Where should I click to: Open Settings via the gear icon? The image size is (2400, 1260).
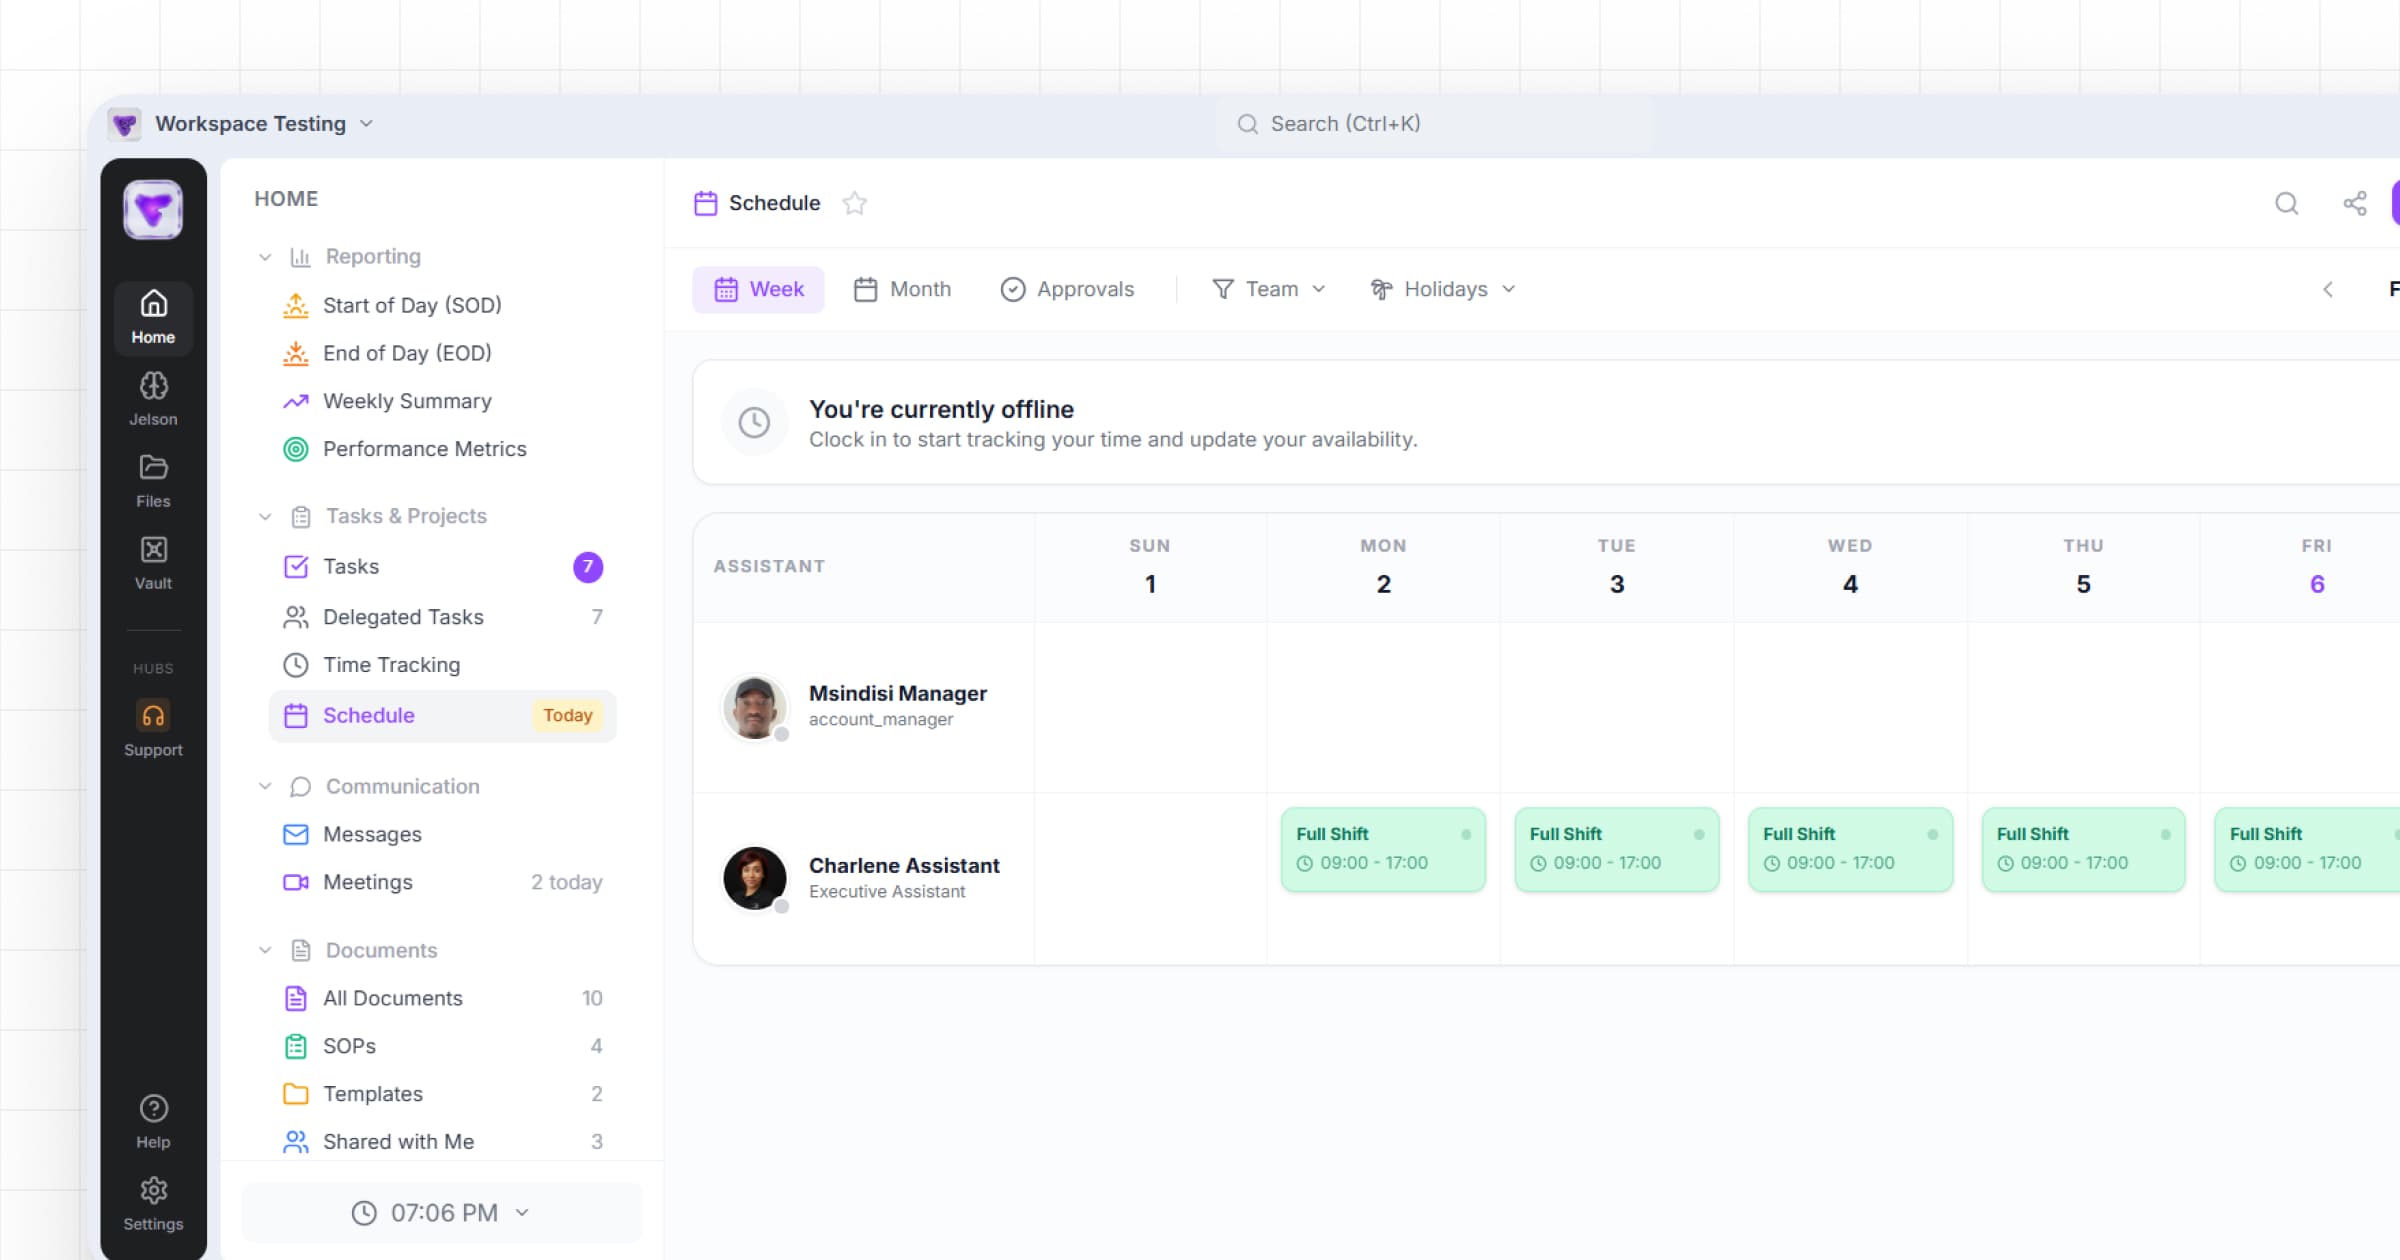click(153, 1190)
